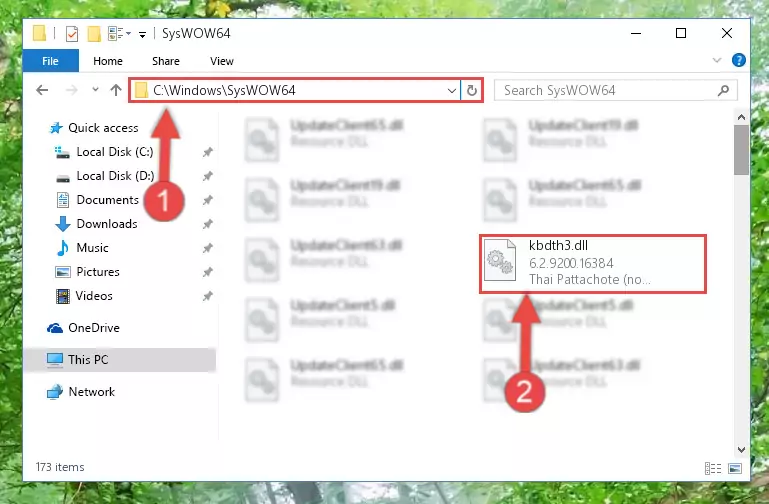The height and width of the screenshot is (504, 769).
Task: Switch to large thumbnails view in status bar
Action: coord(735,469)
